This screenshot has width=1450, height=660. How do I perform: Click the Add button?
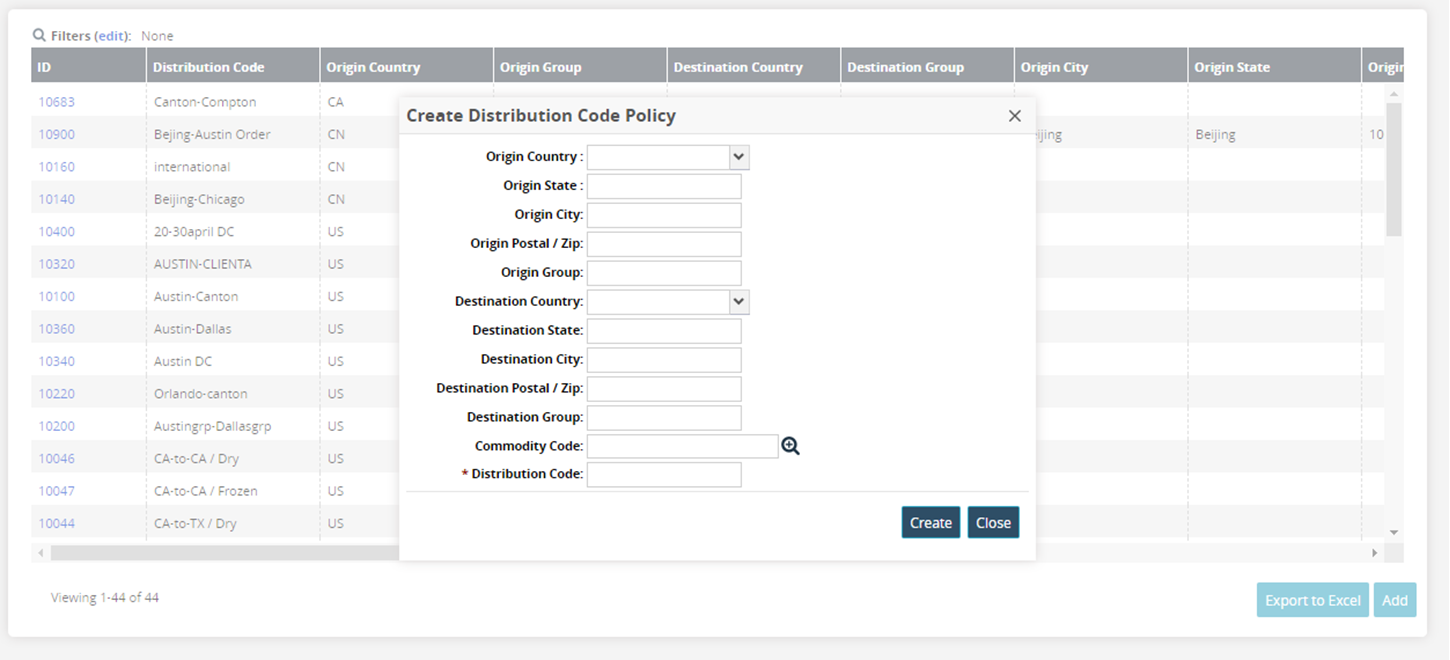click(1394, 600)
